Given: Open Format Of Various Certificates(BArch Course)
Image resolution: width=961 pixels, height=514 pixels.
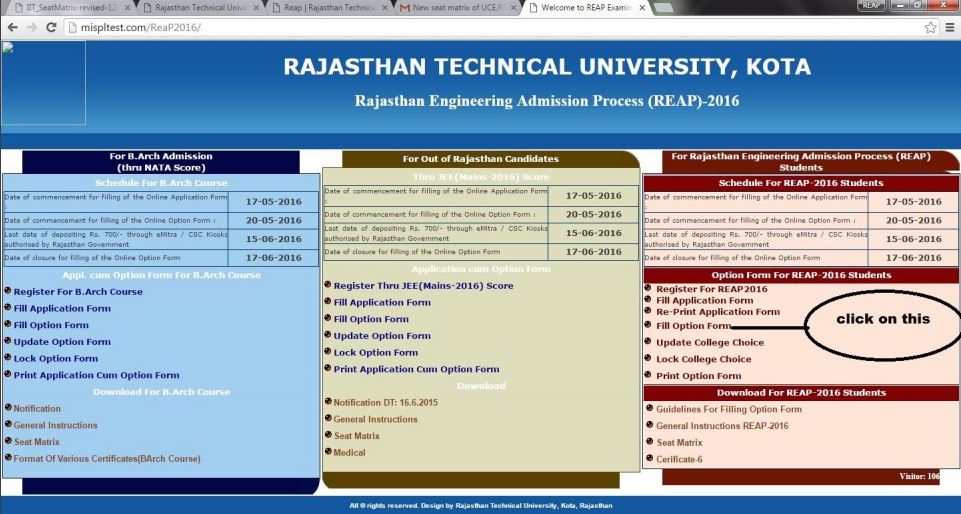Looking at the screenshot, I should point(107,459).
